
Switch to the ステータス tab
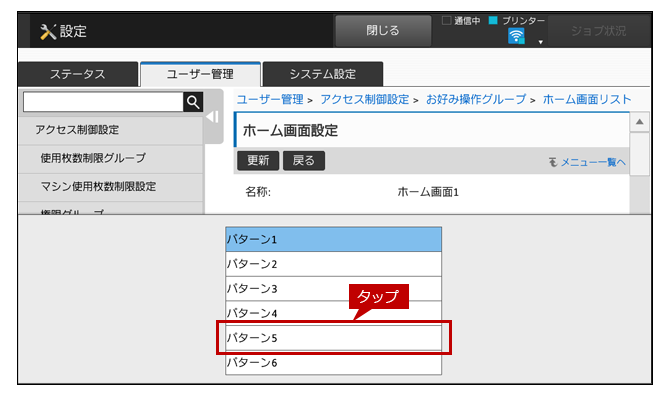coord(78,74)
